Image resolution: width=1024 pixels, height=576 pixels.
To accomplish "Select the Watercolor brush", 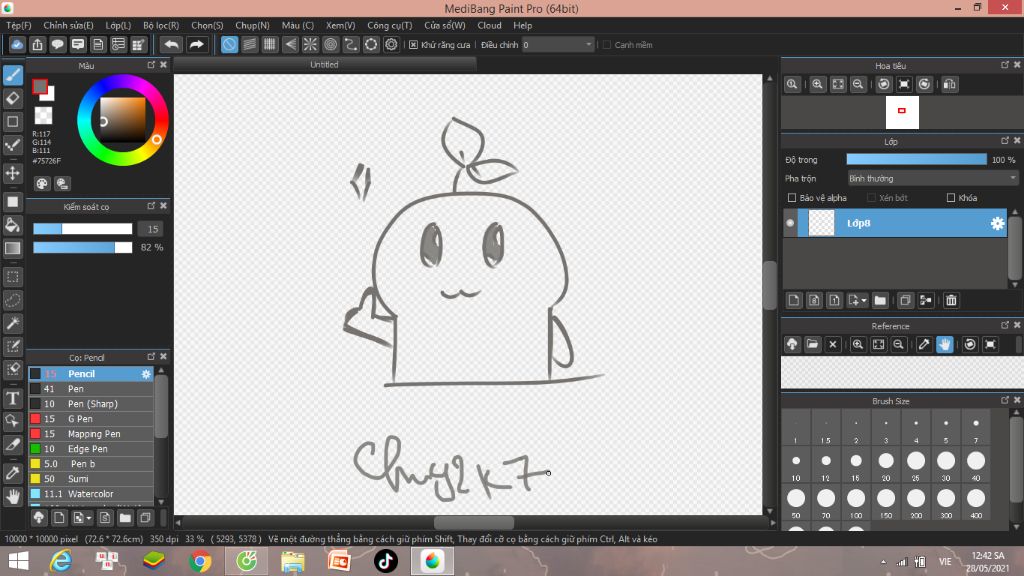I will (x=91, y=494).
